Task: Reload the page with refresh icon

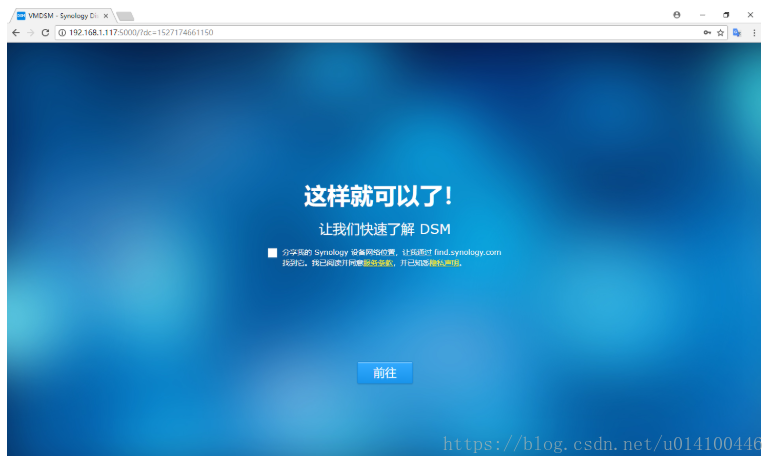Action: point(45,33)
